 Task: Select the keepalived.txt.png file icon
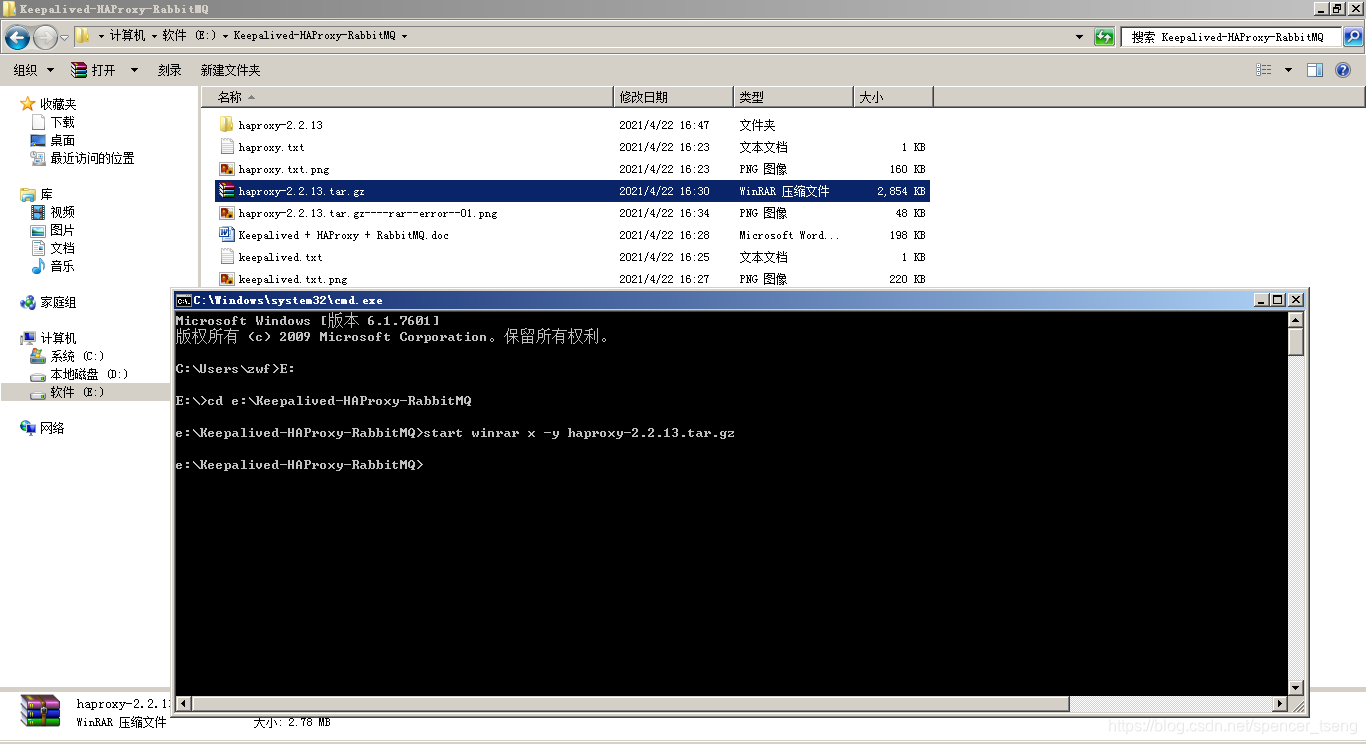pos(226,279)
